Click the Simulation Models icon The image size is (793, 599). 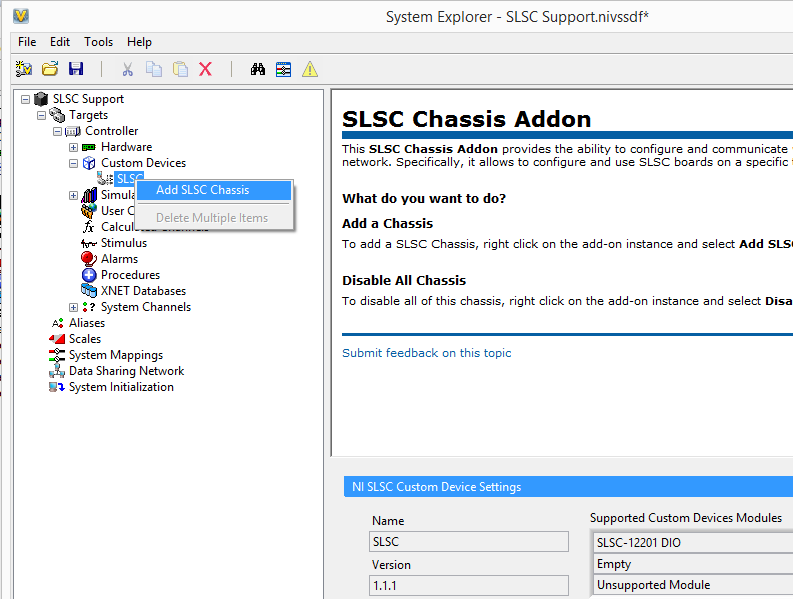coord(89,195)
